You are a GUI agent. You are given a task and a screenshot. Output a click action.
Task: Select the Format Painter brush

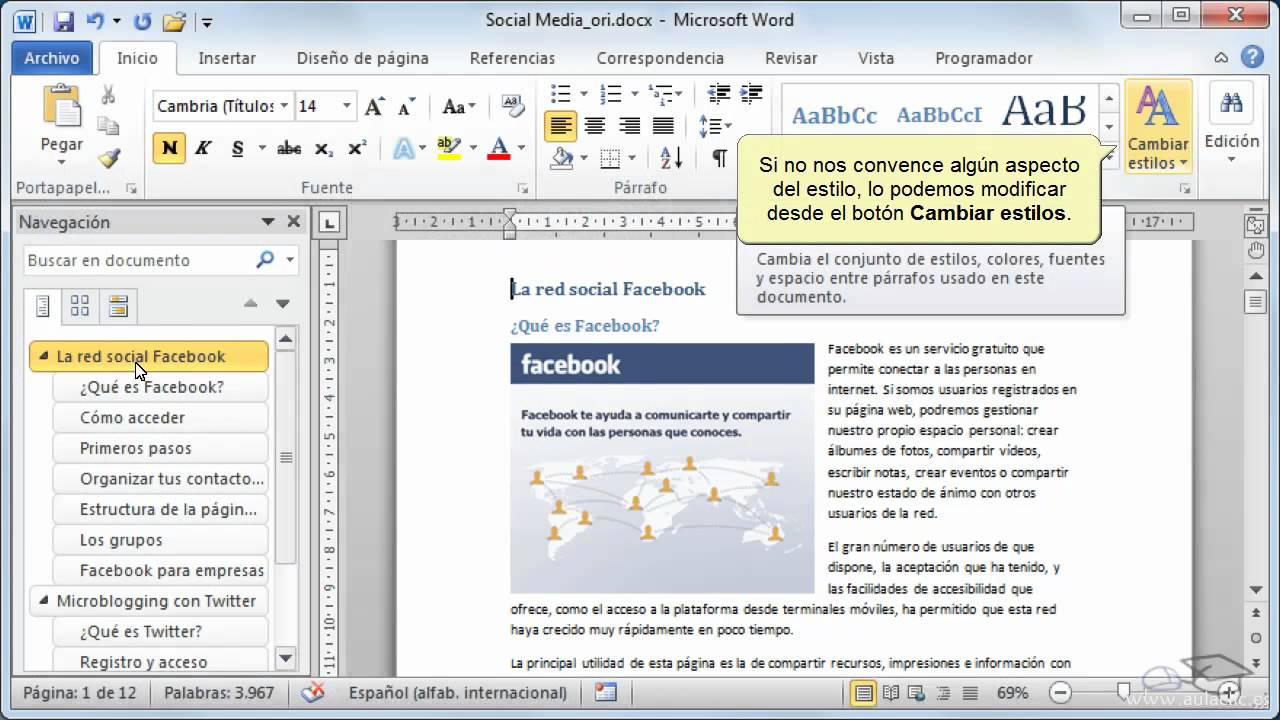click(108, 158)
